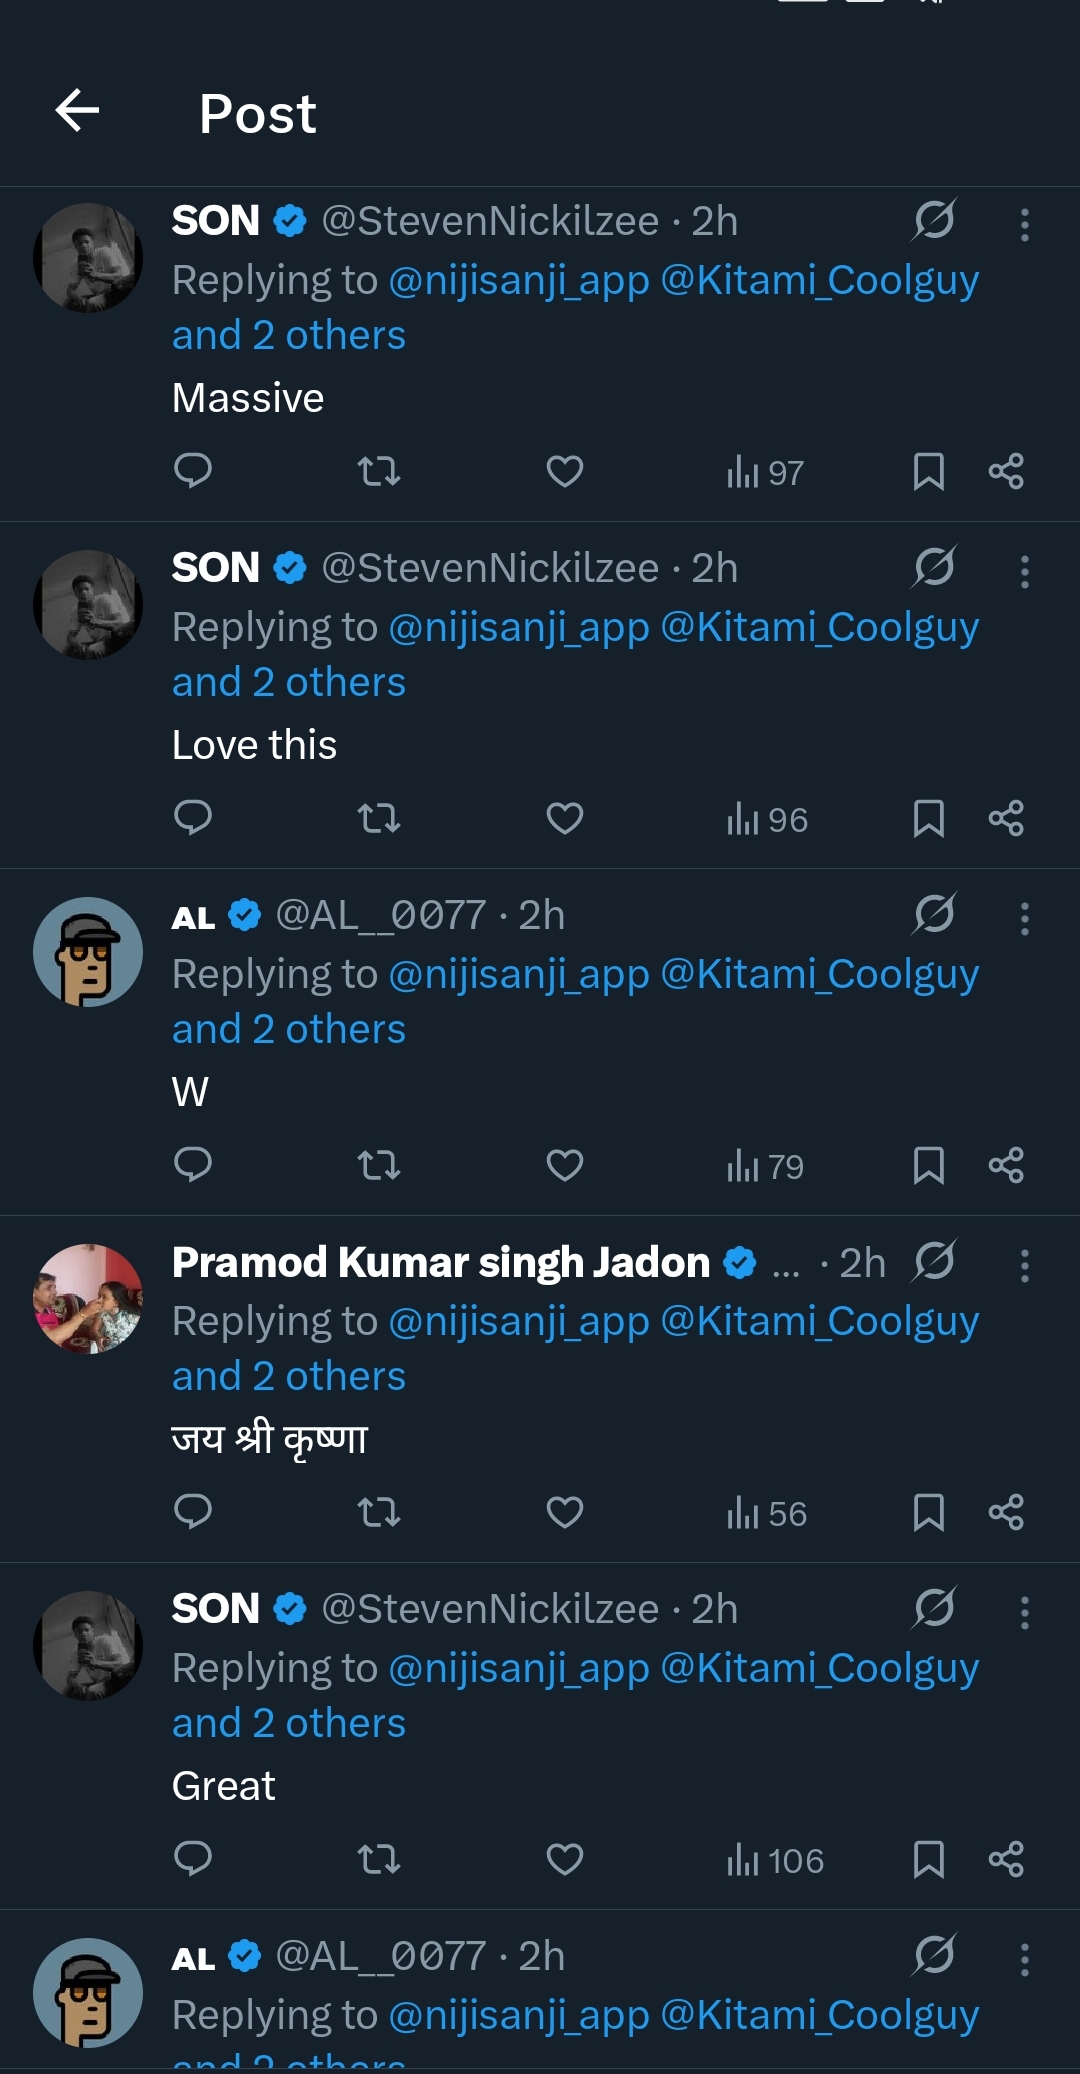The width and height of the screenshot is (1080, 2074).
Task: Open Pramod Kumar singh Jadon's profile picture
Action: (88, 1299)
